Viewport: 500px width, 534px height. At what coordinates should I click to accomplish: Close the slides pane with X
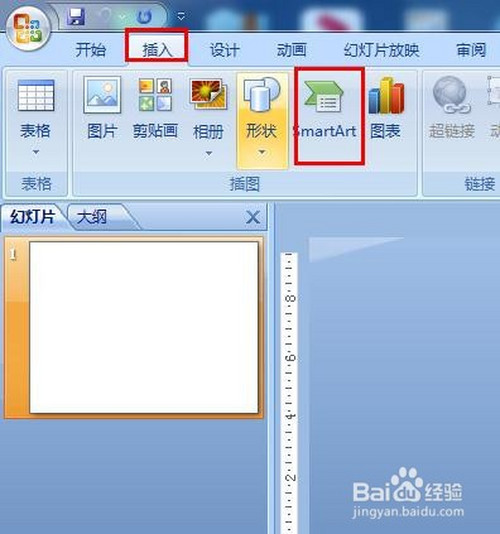253,217
